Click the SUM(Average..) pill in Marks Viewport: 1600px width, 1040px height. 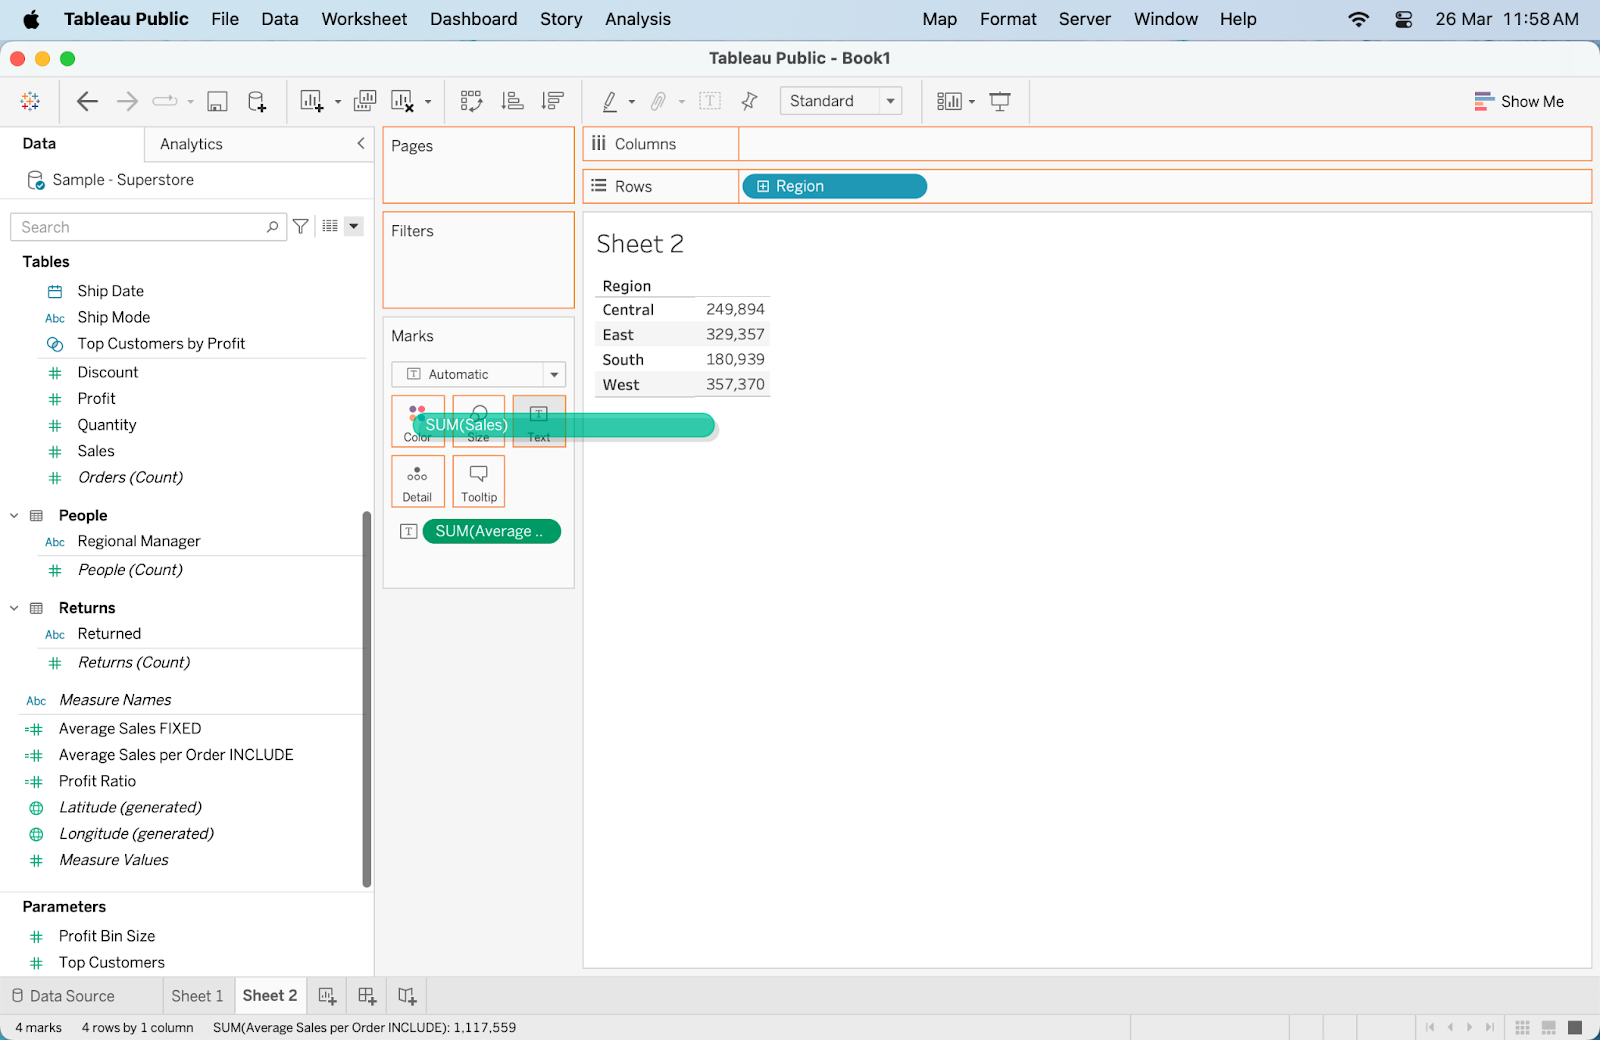[491, 532]
